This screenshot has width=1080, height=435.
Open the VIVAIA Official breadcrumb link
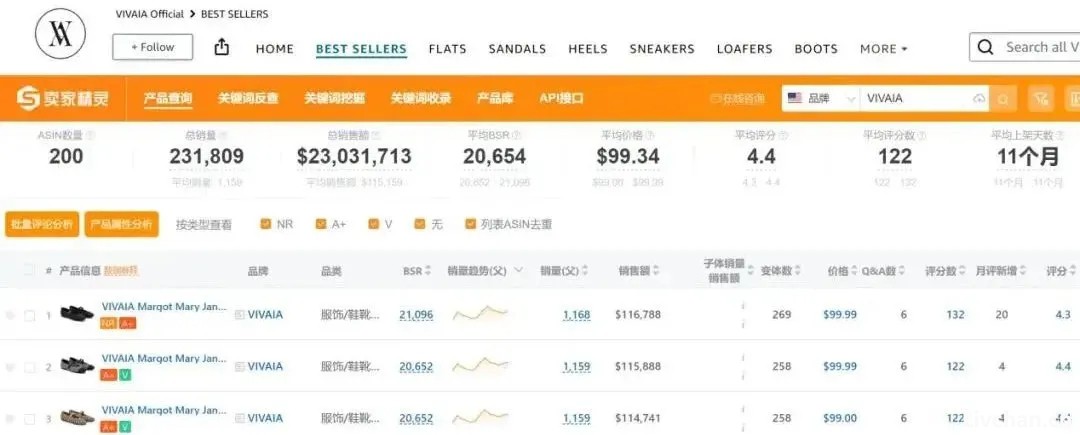149,14
